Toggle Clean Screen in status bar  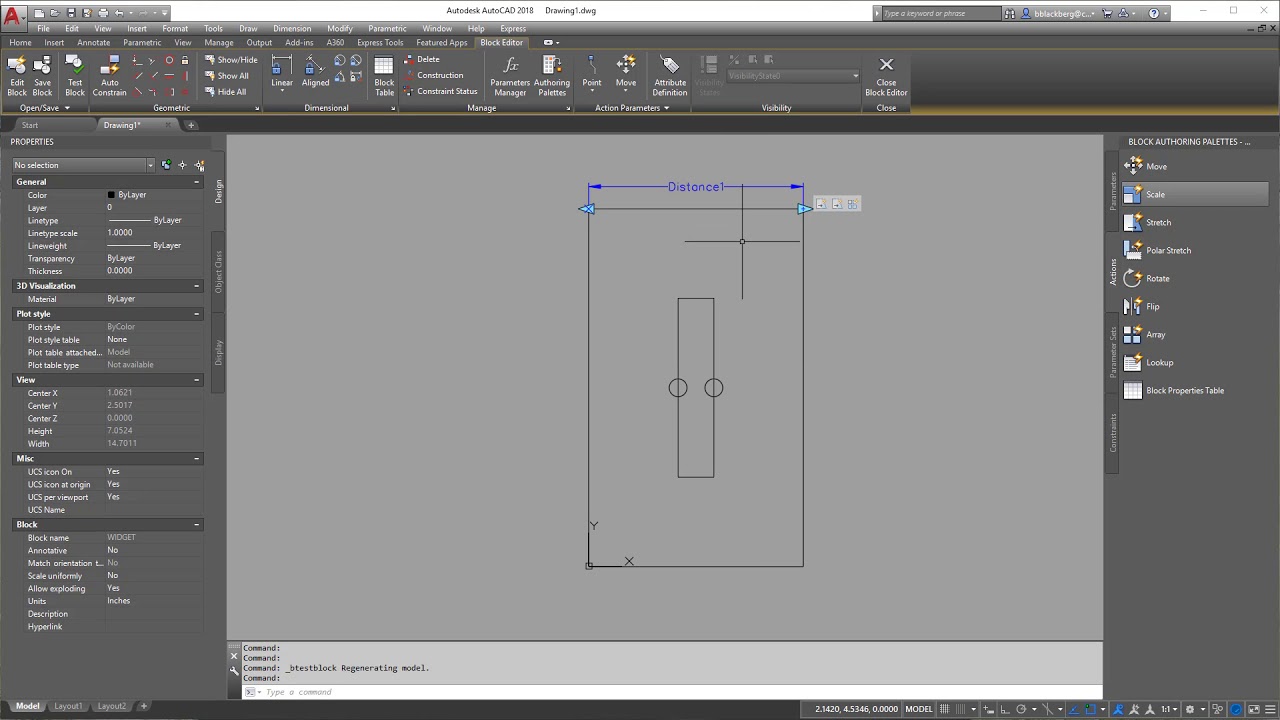click(x=1254, y=709)
